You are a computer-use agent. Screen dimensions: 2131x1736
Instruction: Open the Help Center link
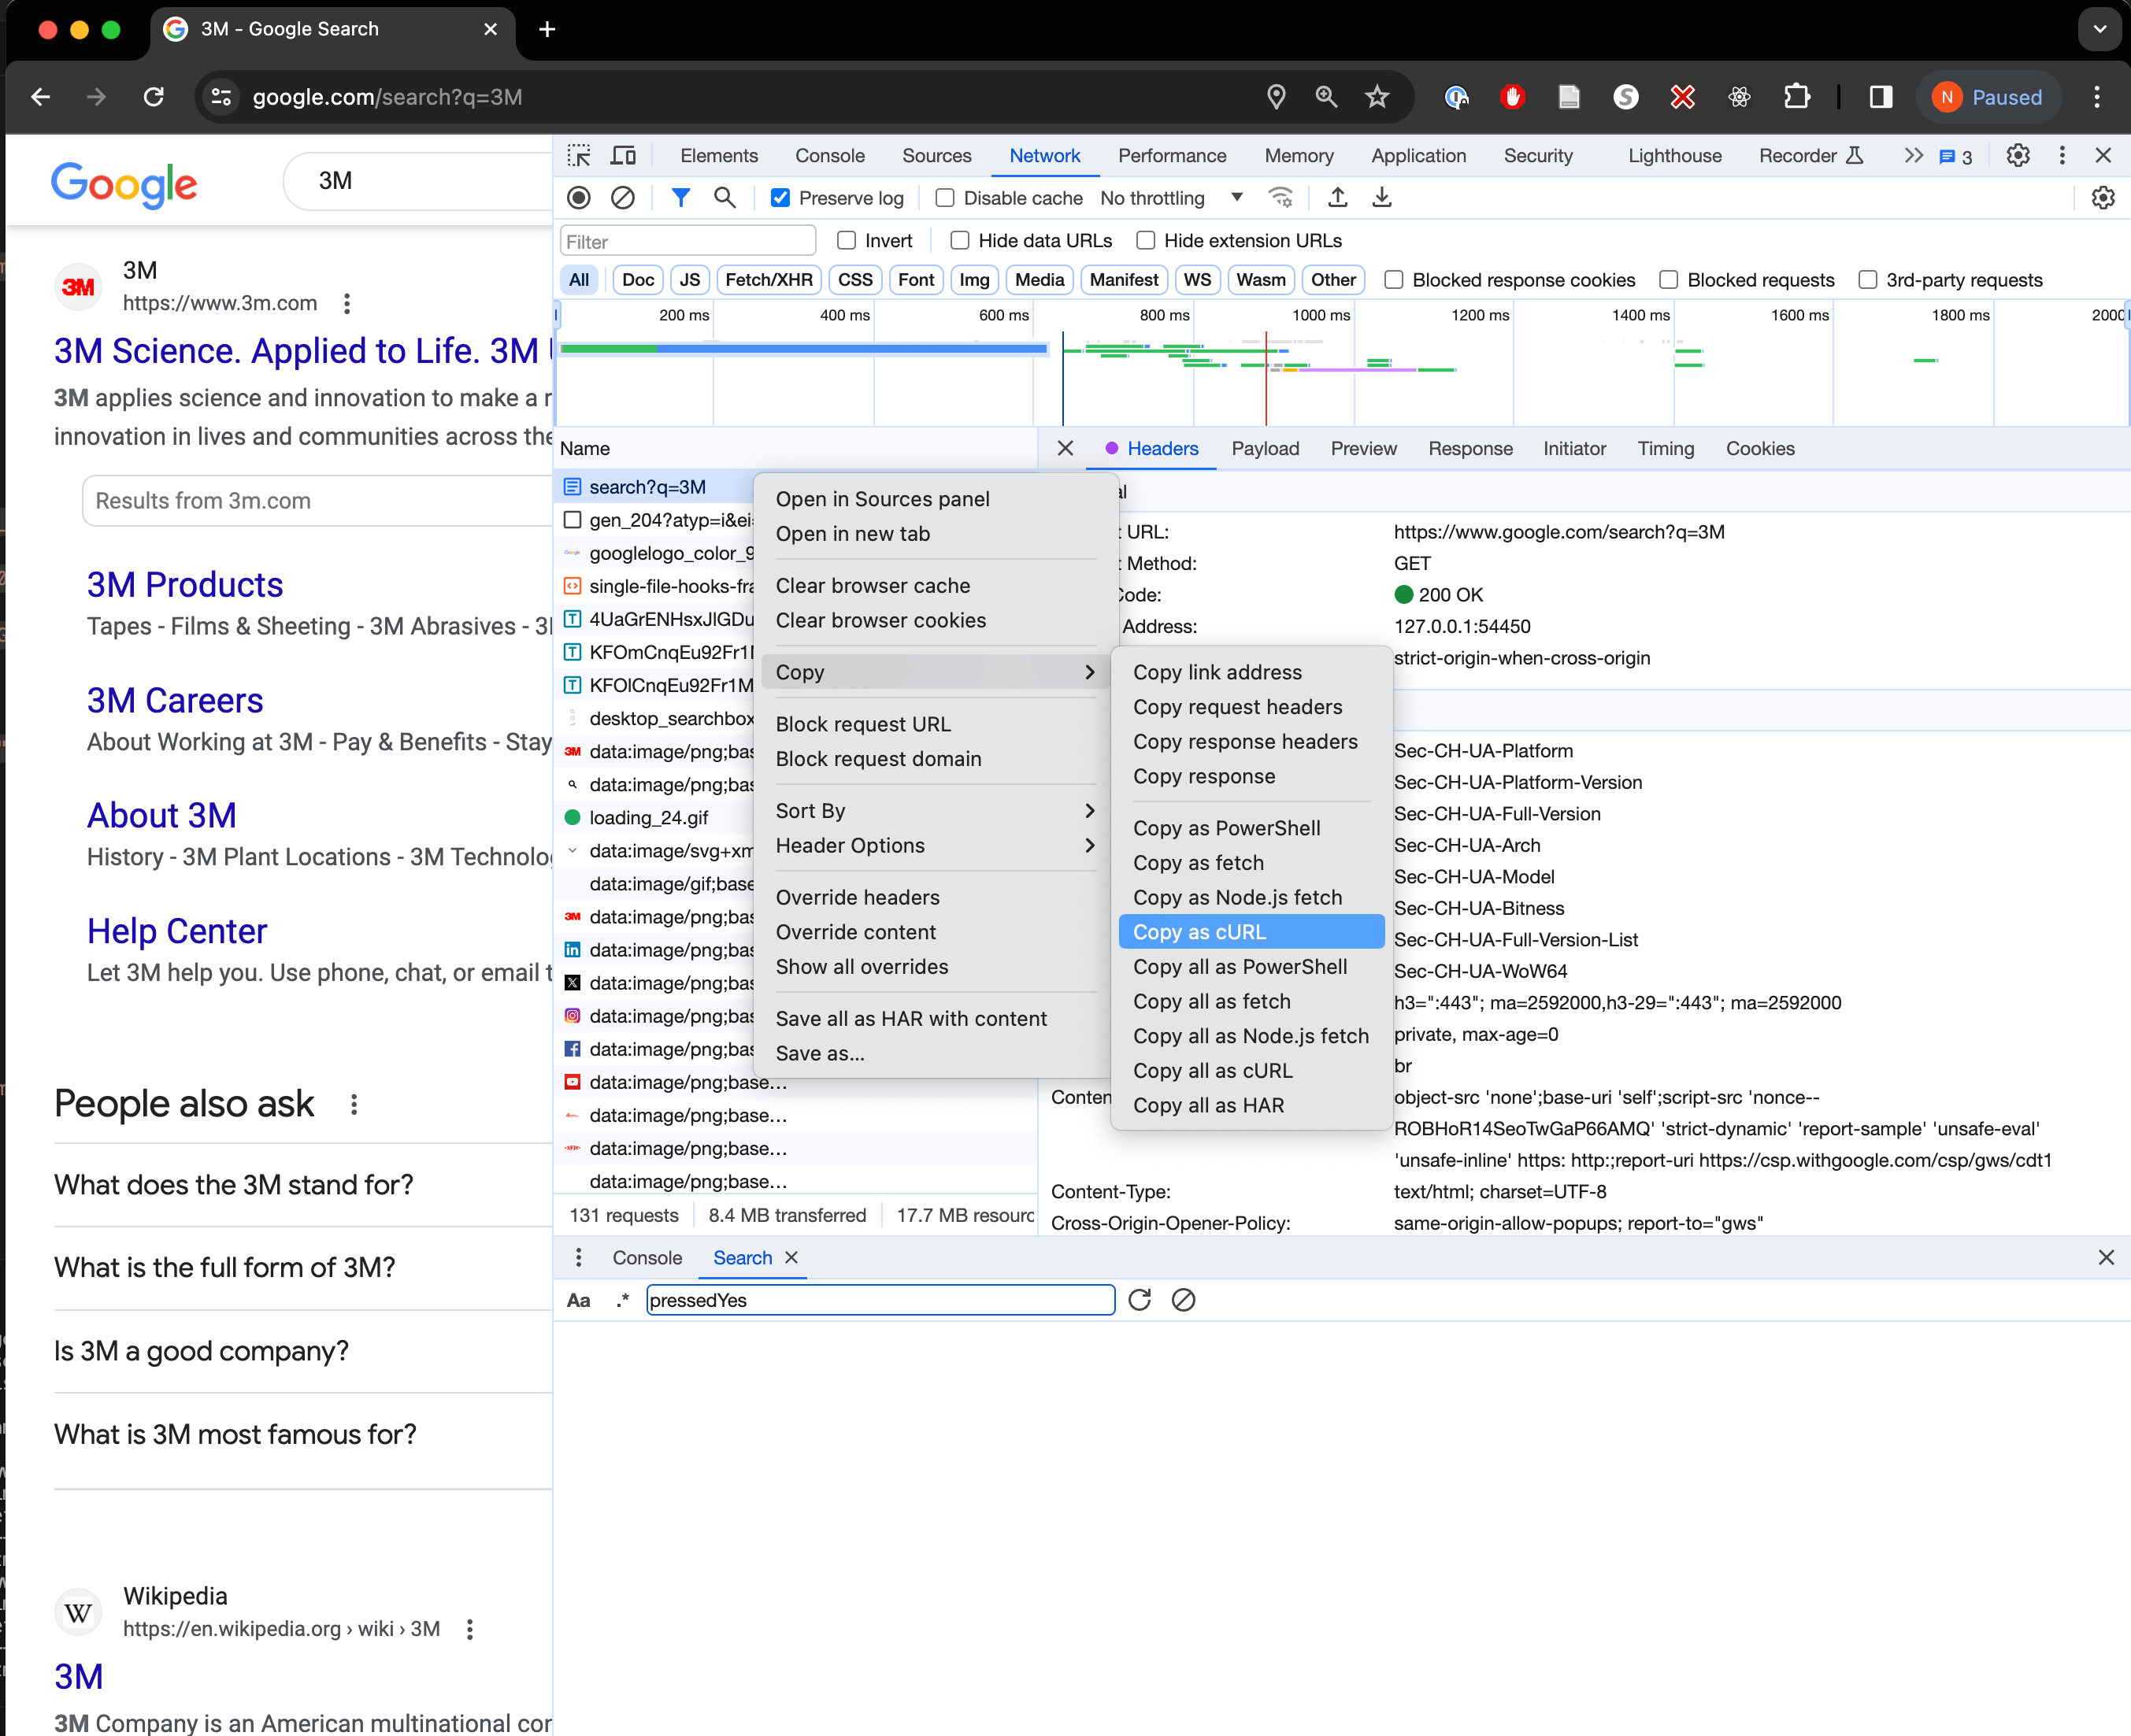[x=177, y=932]
